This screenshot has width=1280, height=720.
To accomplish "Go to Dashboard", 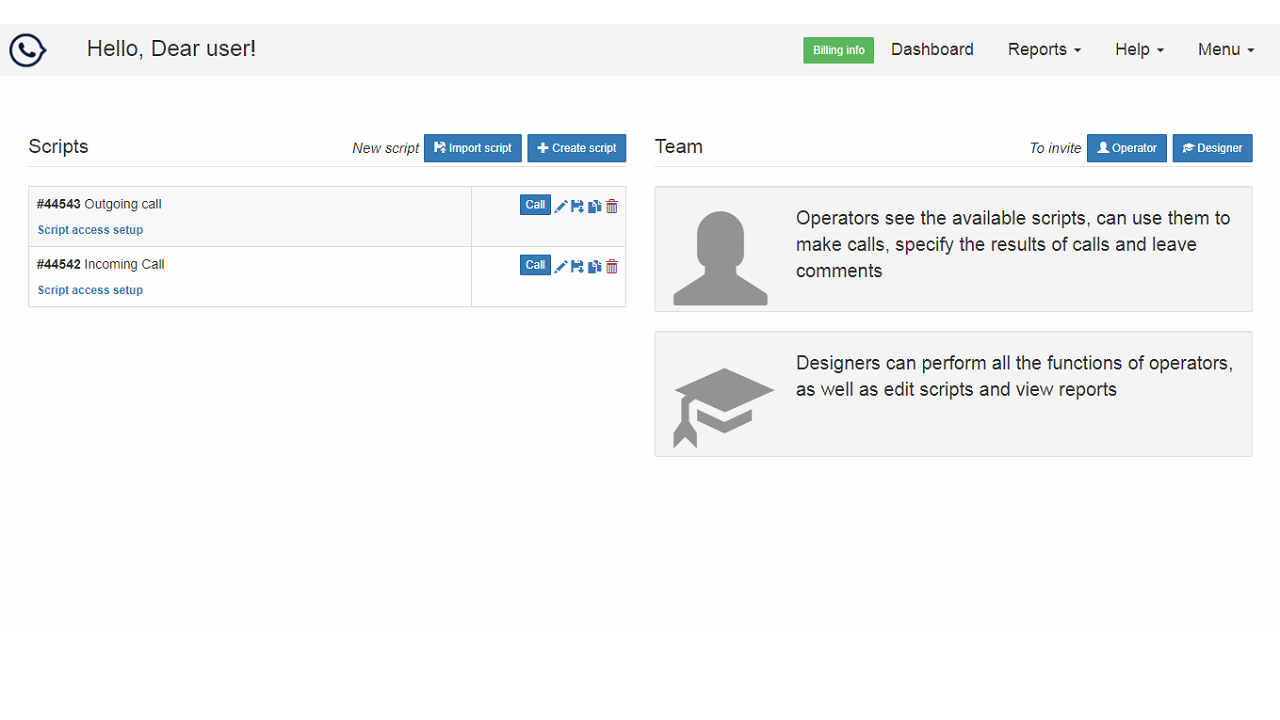I will tap(932, 50).
